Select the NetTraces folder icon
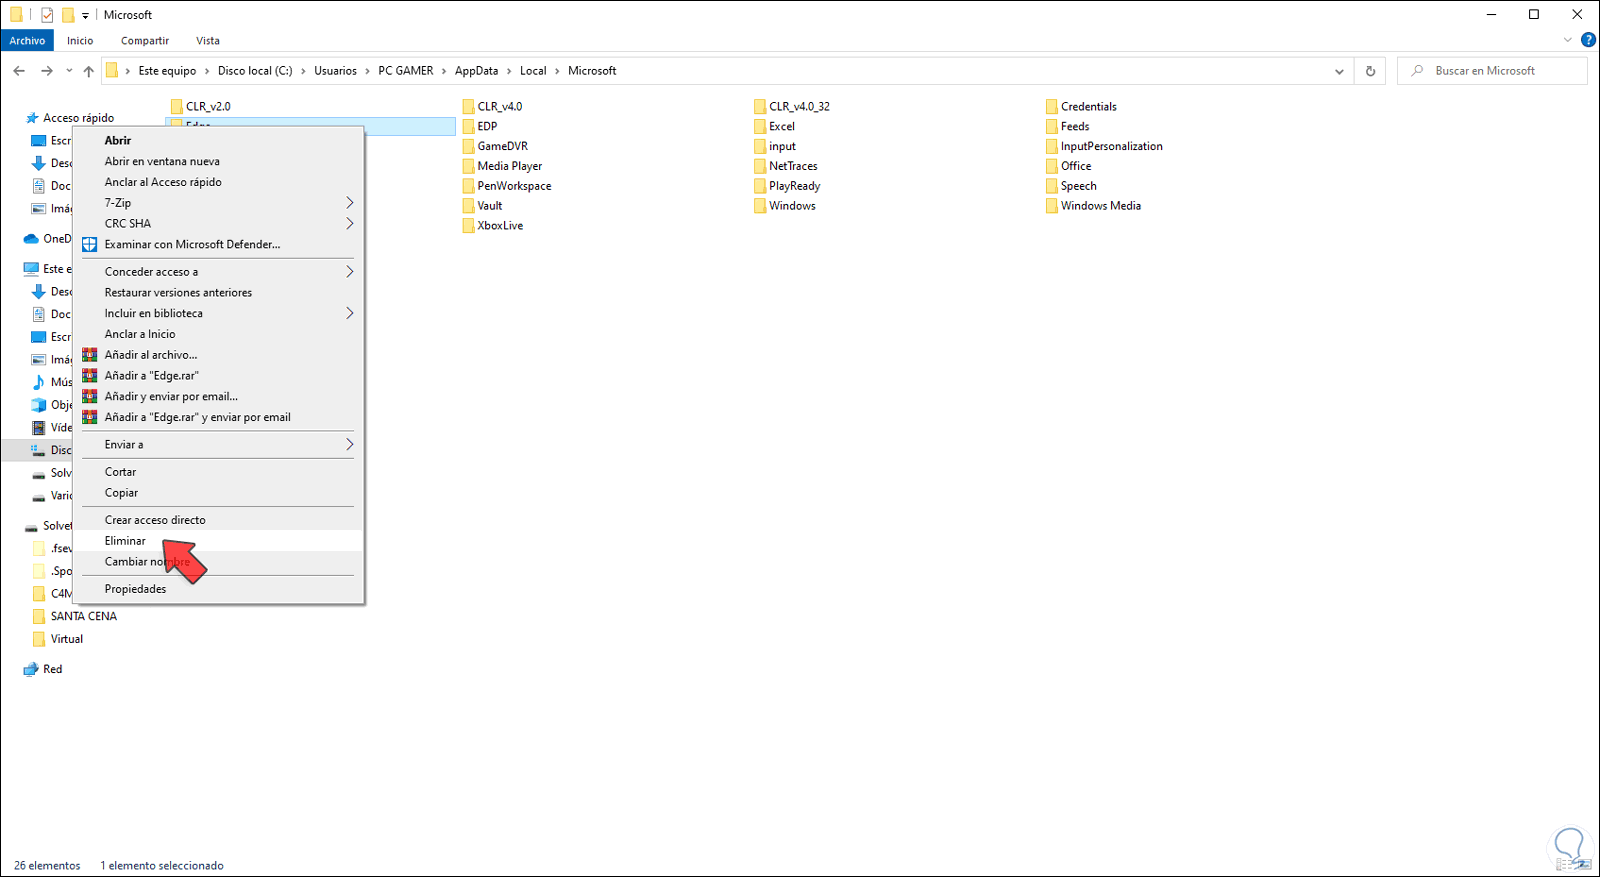This screenshot has height=877, width=1600. click(760, 166)
